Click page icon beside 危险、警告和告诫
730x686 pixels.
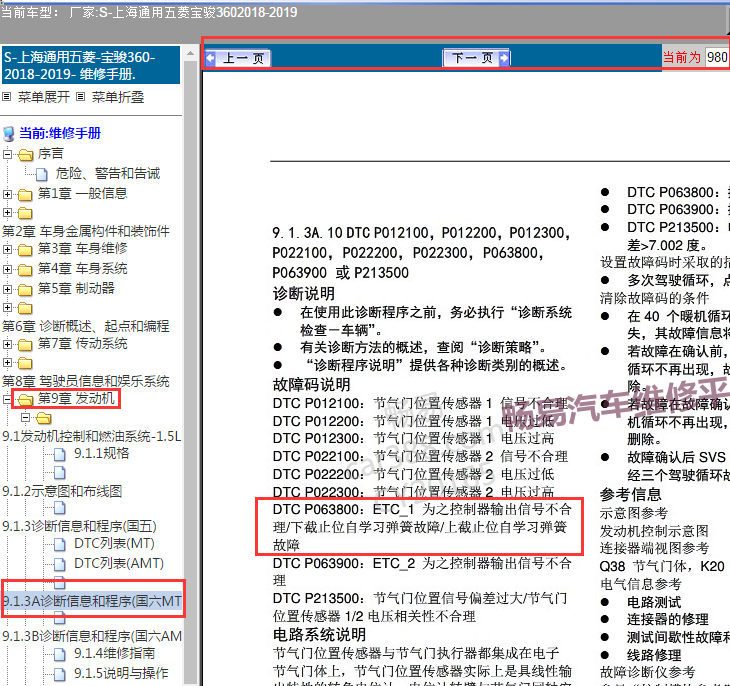tap(42, 175)
